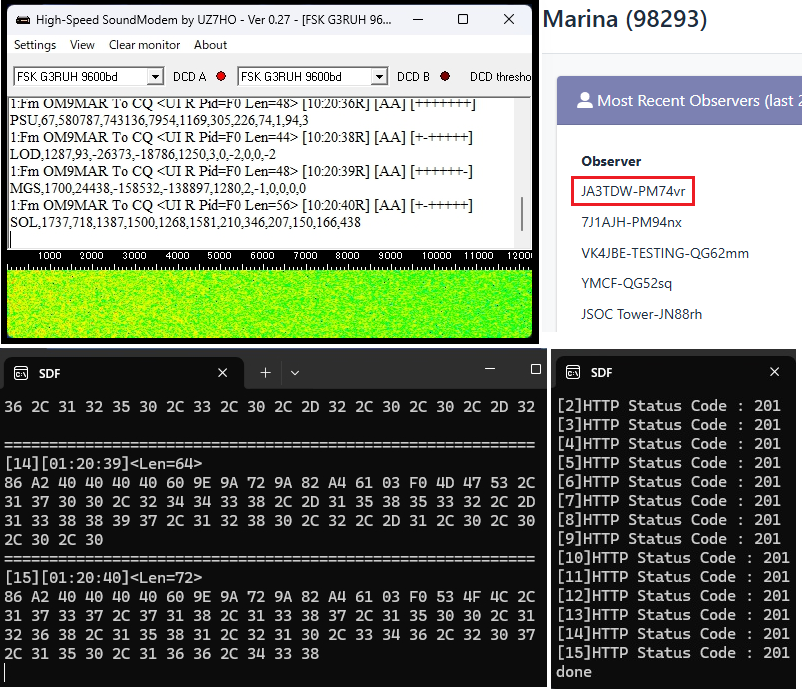Open observer 7J1AJH-PM94nx link
802x693 pixels.
pos(631,222)
